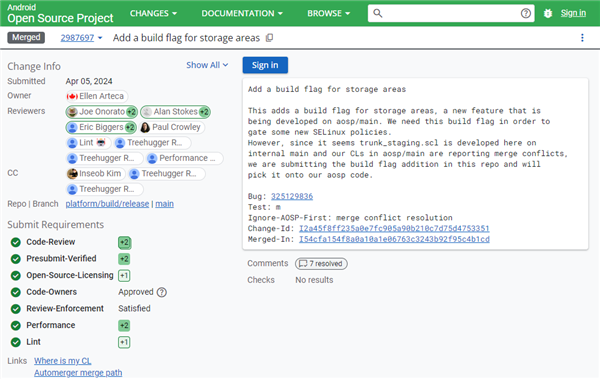Viewport: 600px width, 379px height.
Task: Expand the BROWSE menu
Action: point(329,13)
